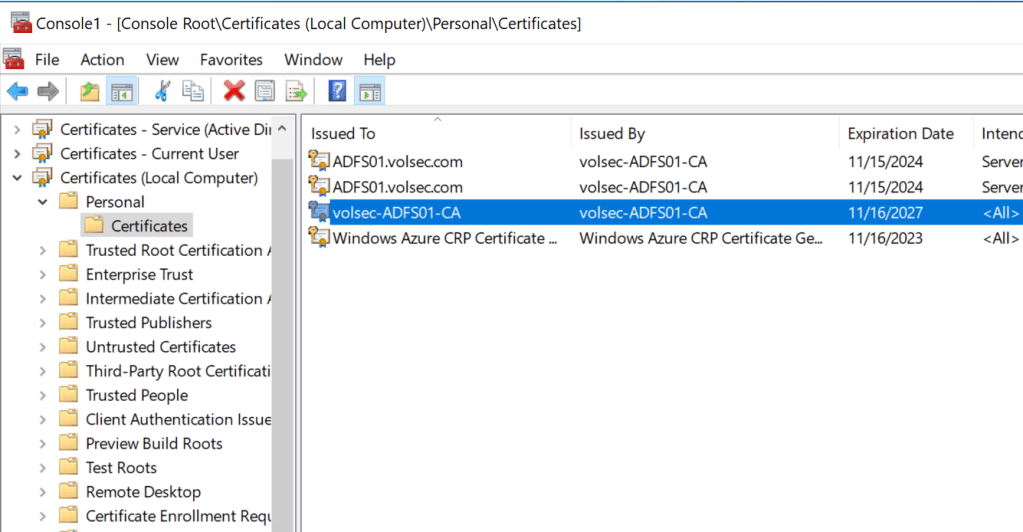Click the Cut scissors icon

161,92
